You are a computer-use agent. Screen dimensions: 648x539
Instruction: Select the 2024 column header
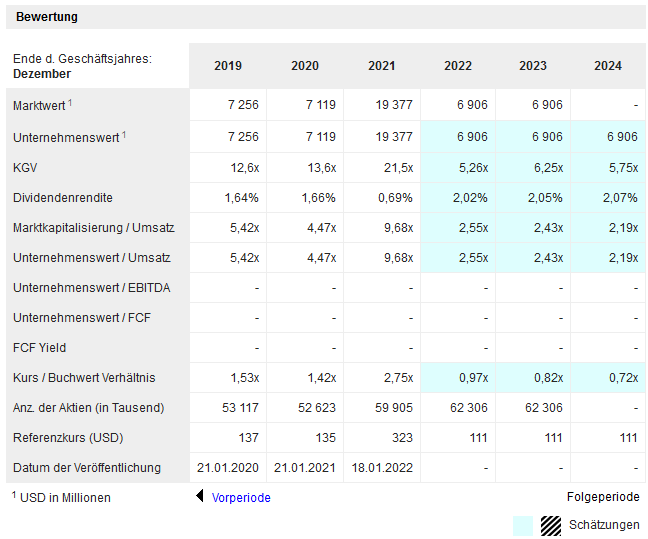point(607,66)
